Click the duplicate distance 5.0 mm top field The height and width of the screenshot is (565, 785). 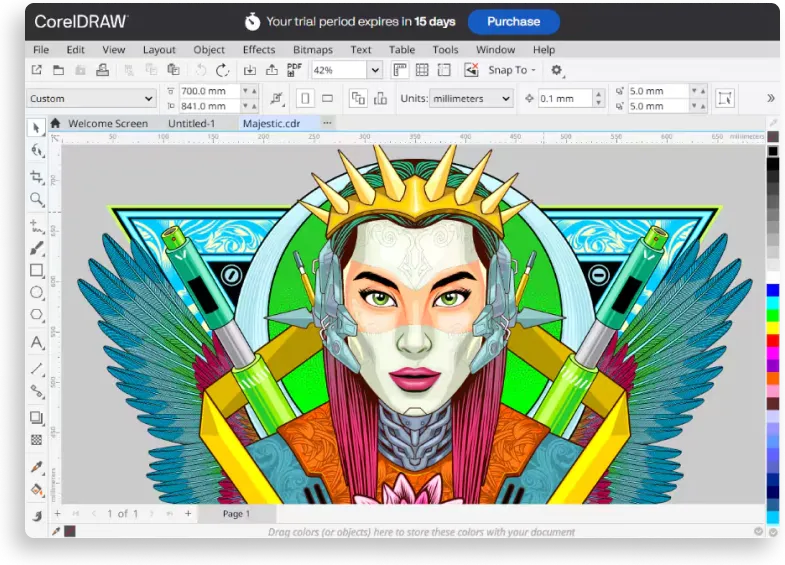[658, 91]
